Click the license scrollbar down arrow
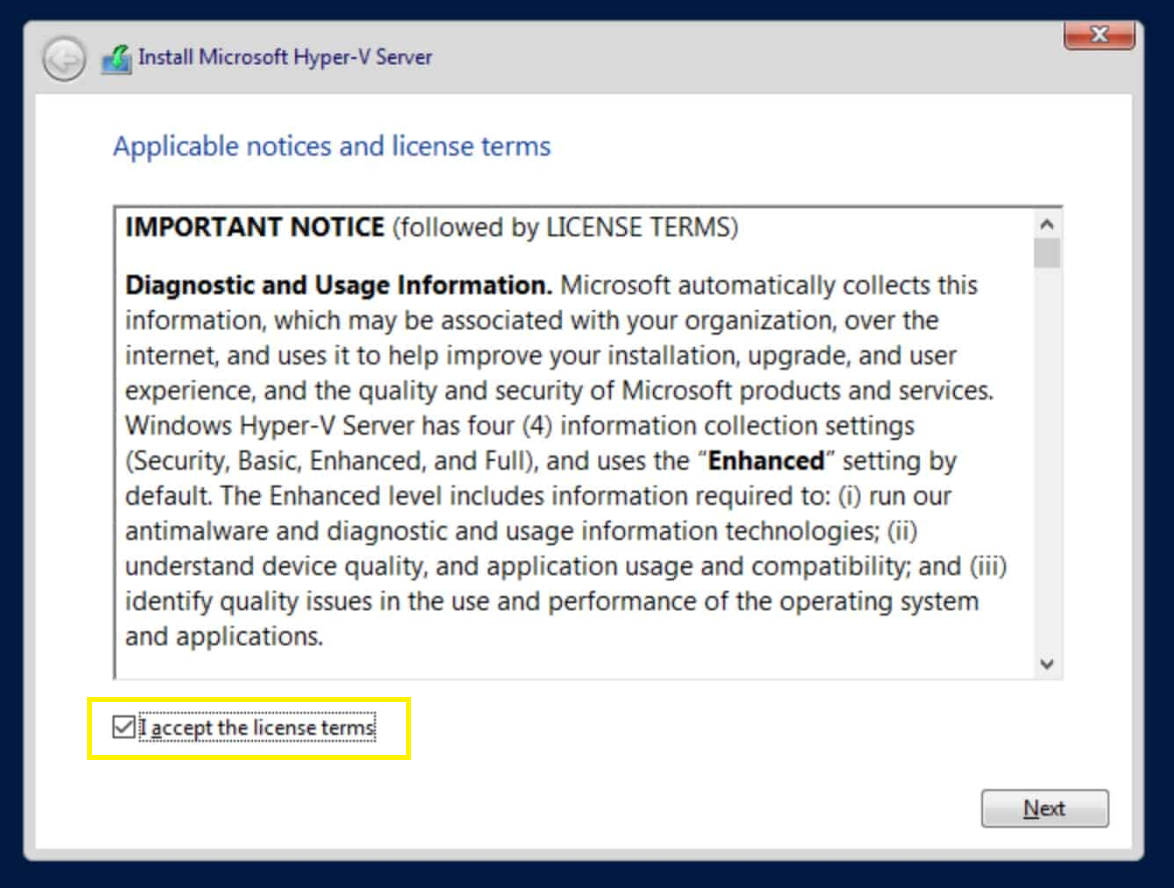1174x888 pixels. 1047,664
